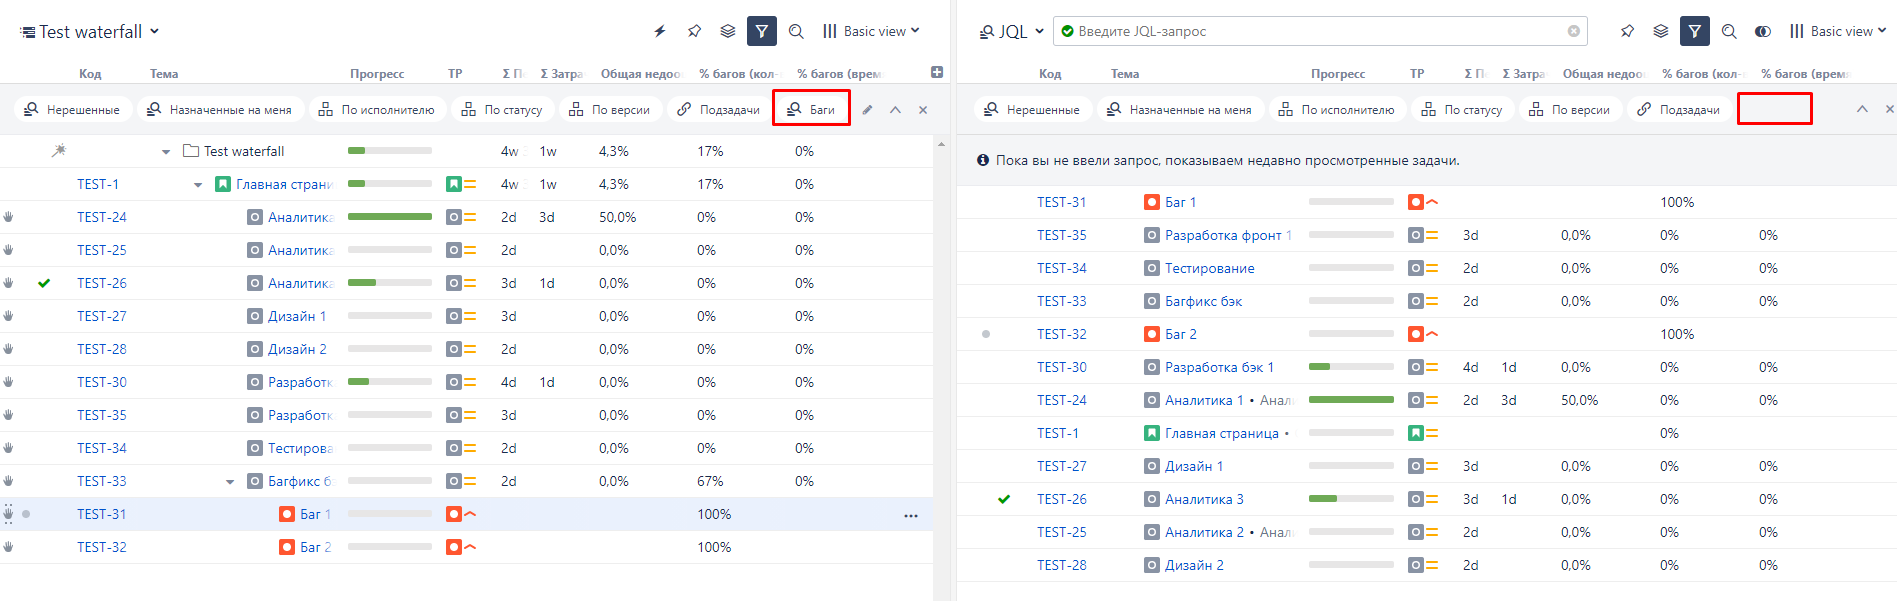Open issue link TEST-27 in left panel
This screenshot has height=601, width=1897.
click(x=102, y=316)
